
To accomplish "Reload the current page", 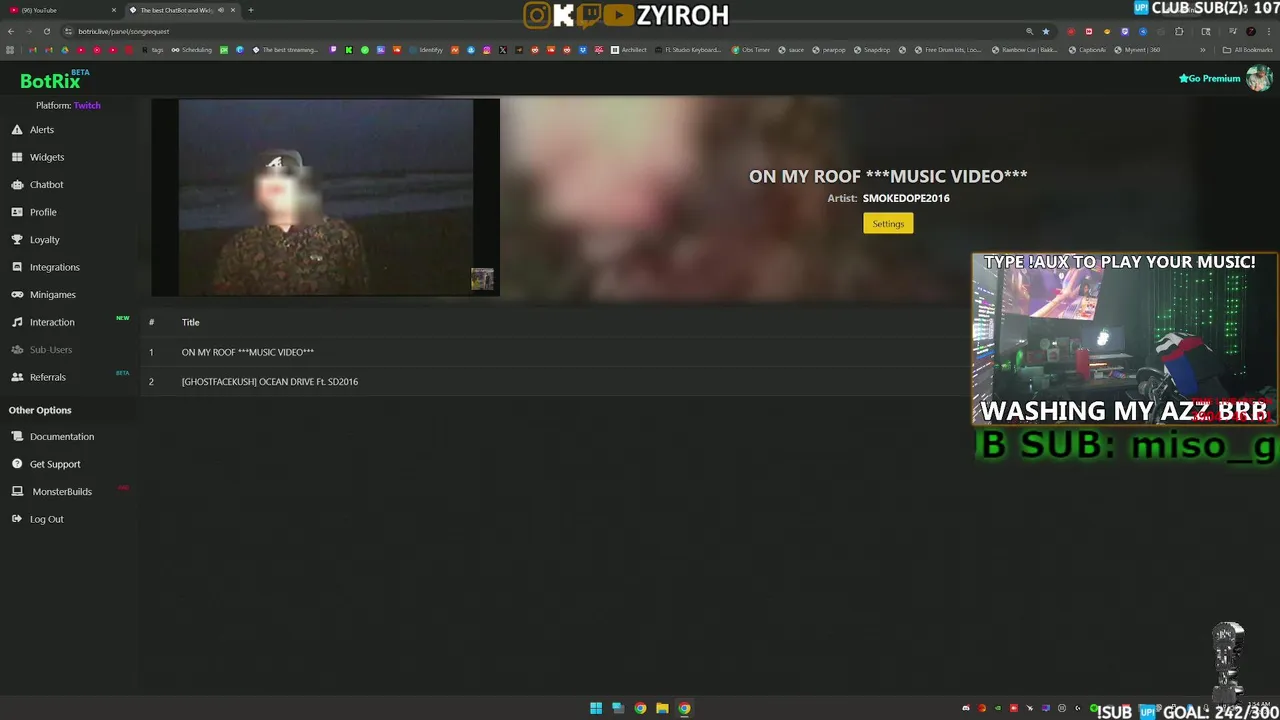I will click(x=46, y=31).
